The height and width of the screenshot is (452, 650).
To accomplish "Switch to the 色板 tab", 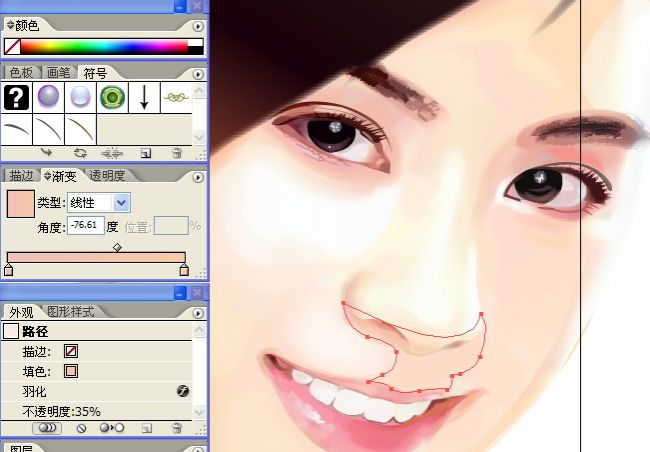I will point(21,73).
